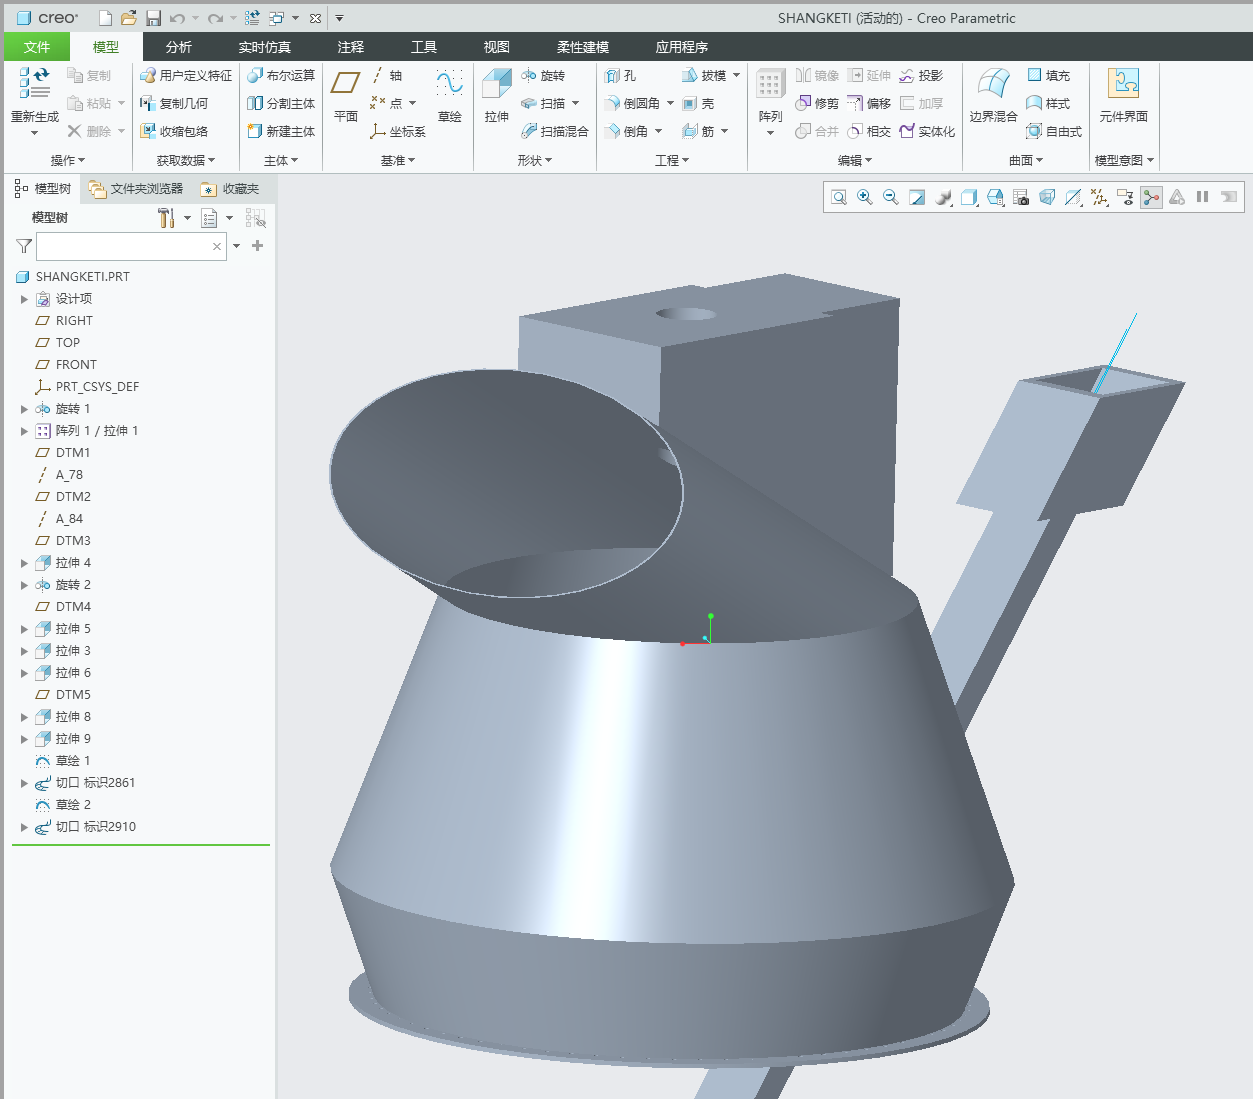Select 草绘 2 in model tree
Viewport: 1253px width, 1099px height.
73,805
